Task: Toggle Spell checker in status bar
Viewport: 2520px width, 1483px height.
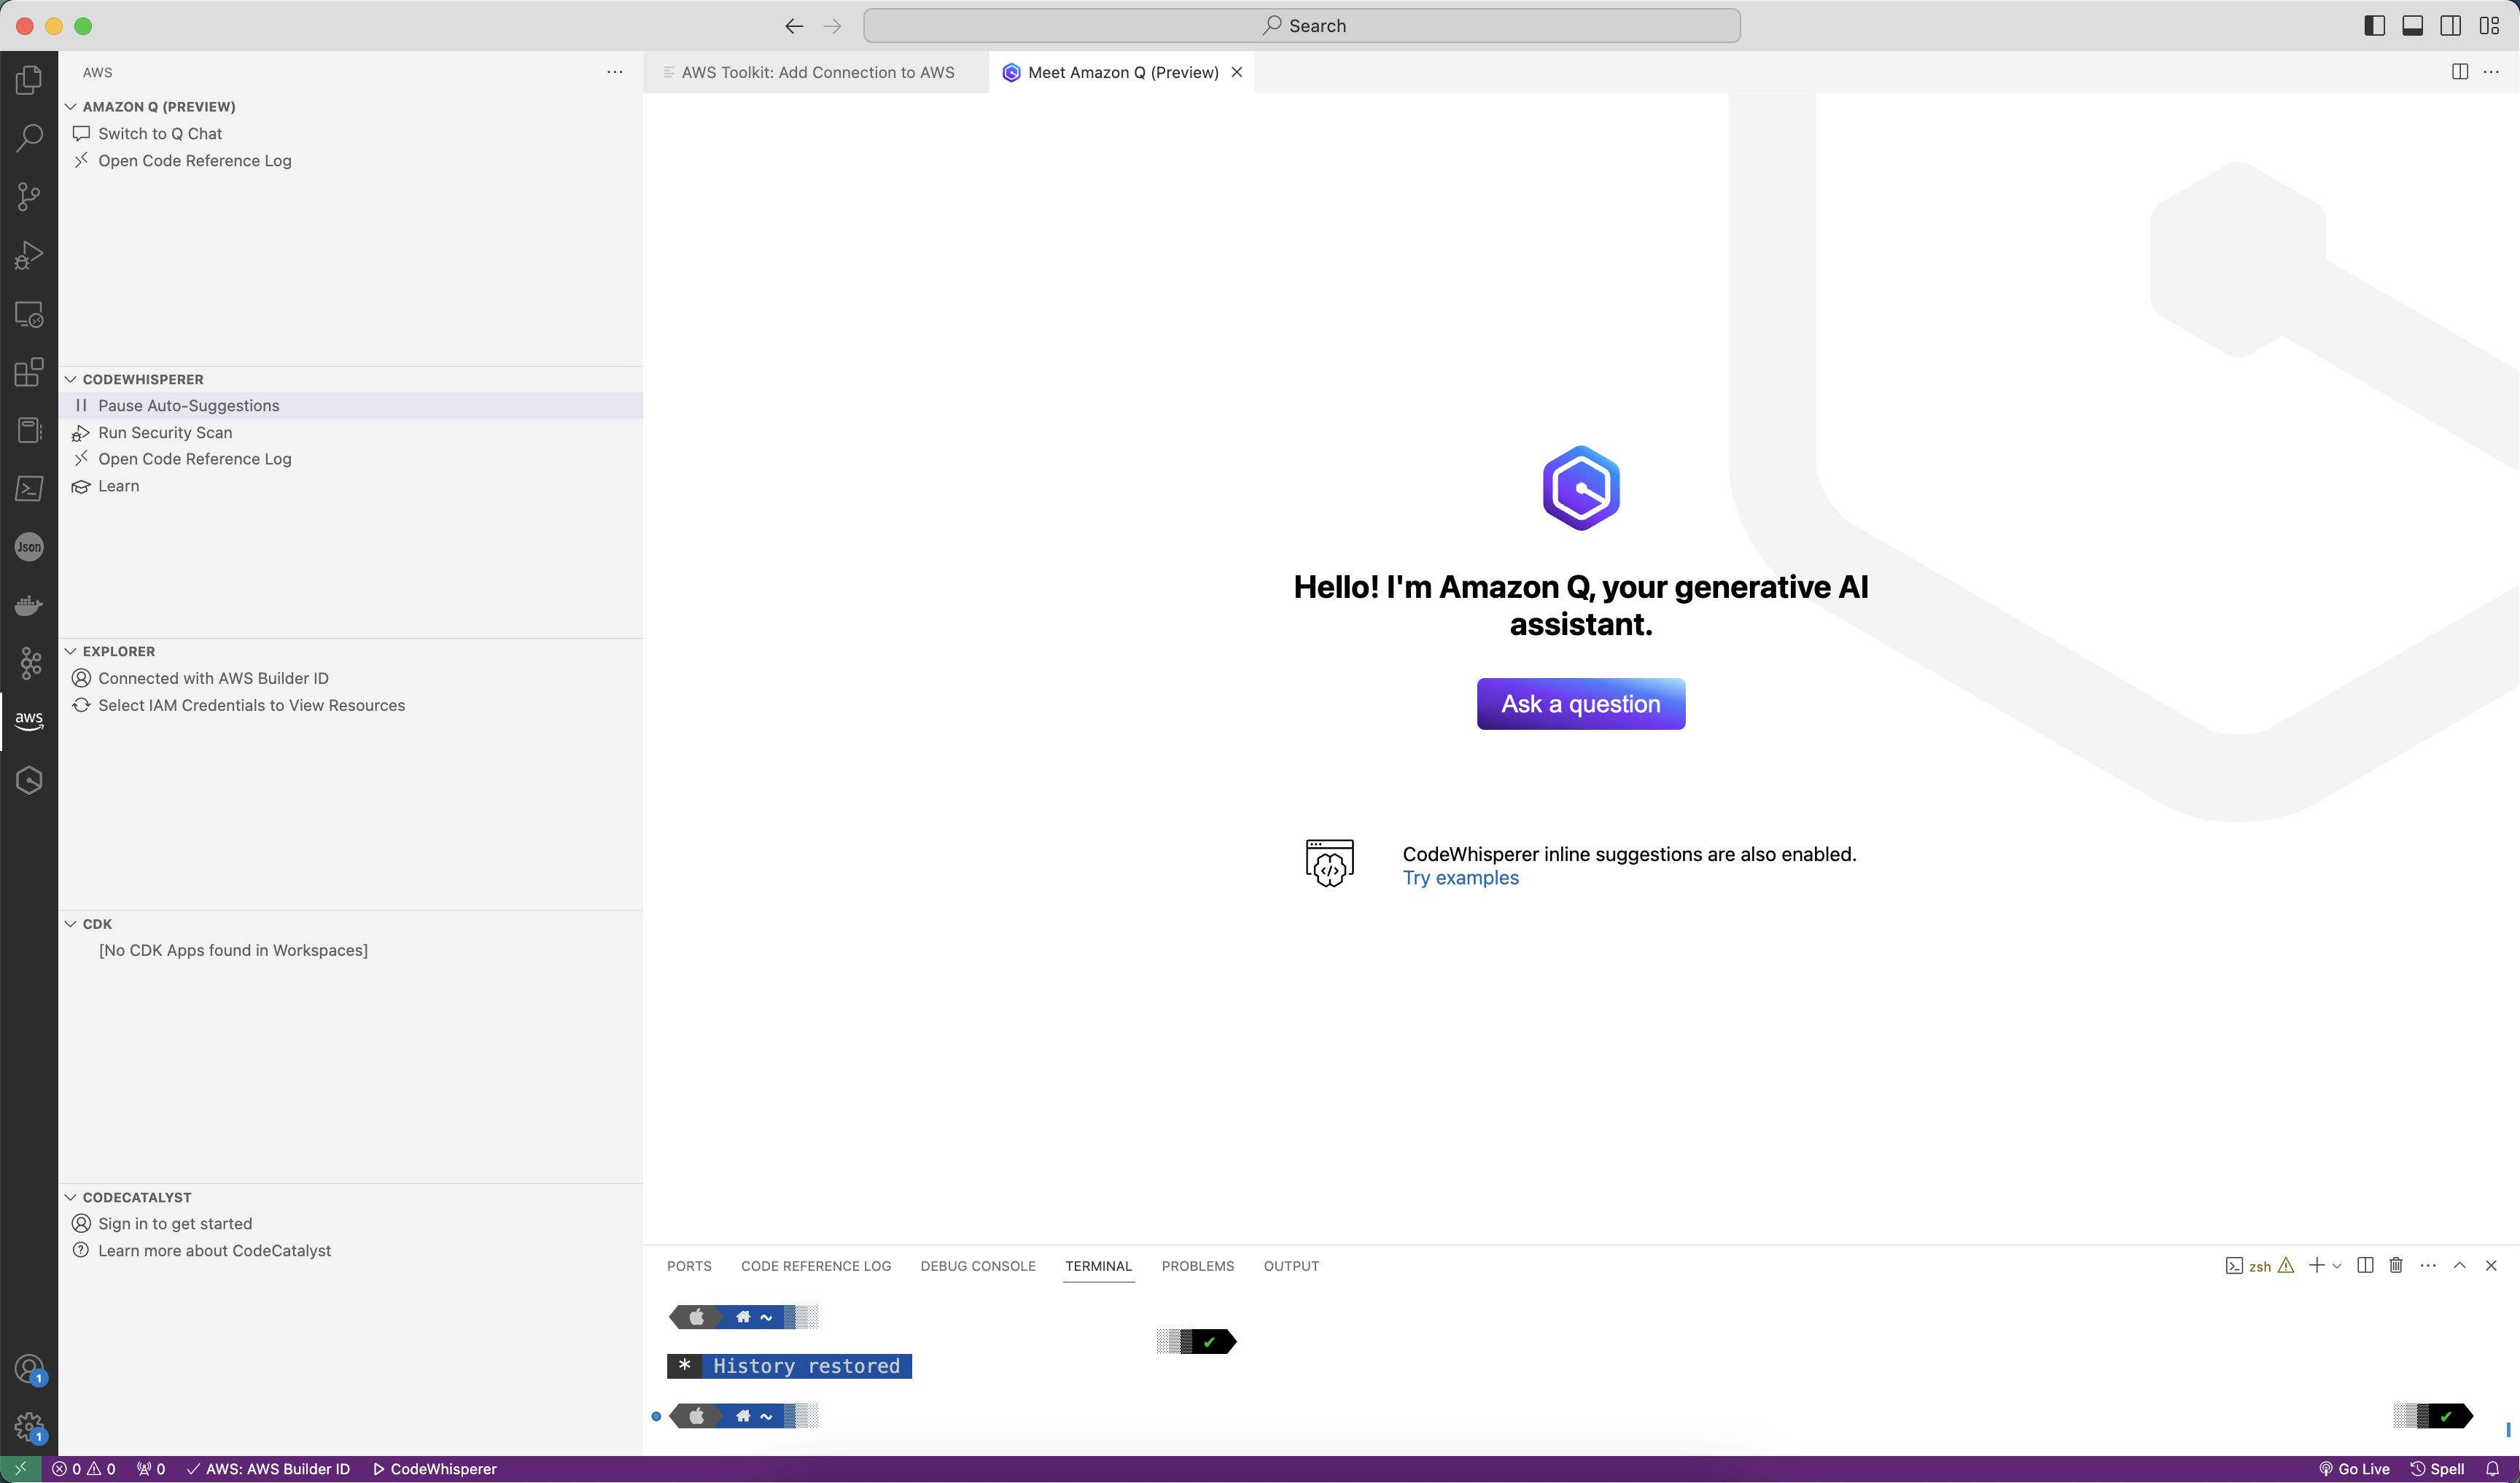Action: tap(2437, 1469)
